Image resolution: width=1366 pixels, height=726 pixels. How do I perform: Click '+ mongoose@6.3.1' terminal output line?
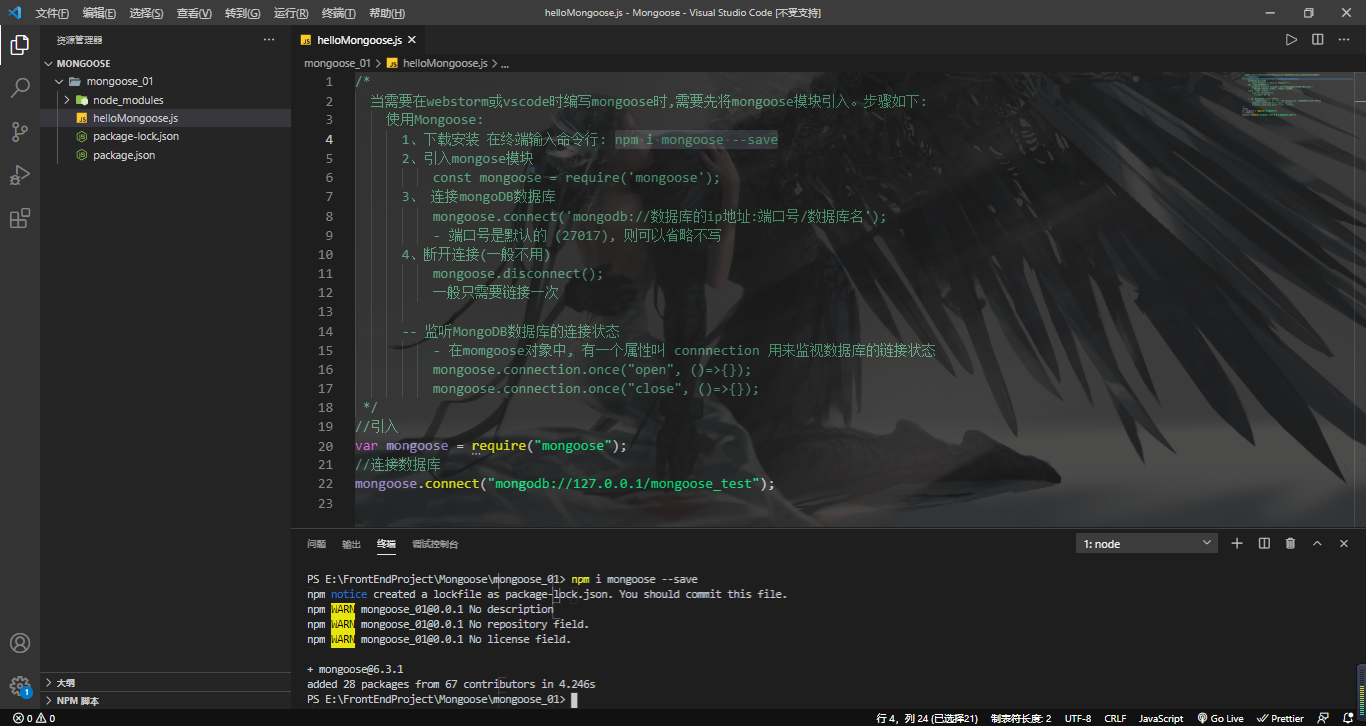coord(355,669)
